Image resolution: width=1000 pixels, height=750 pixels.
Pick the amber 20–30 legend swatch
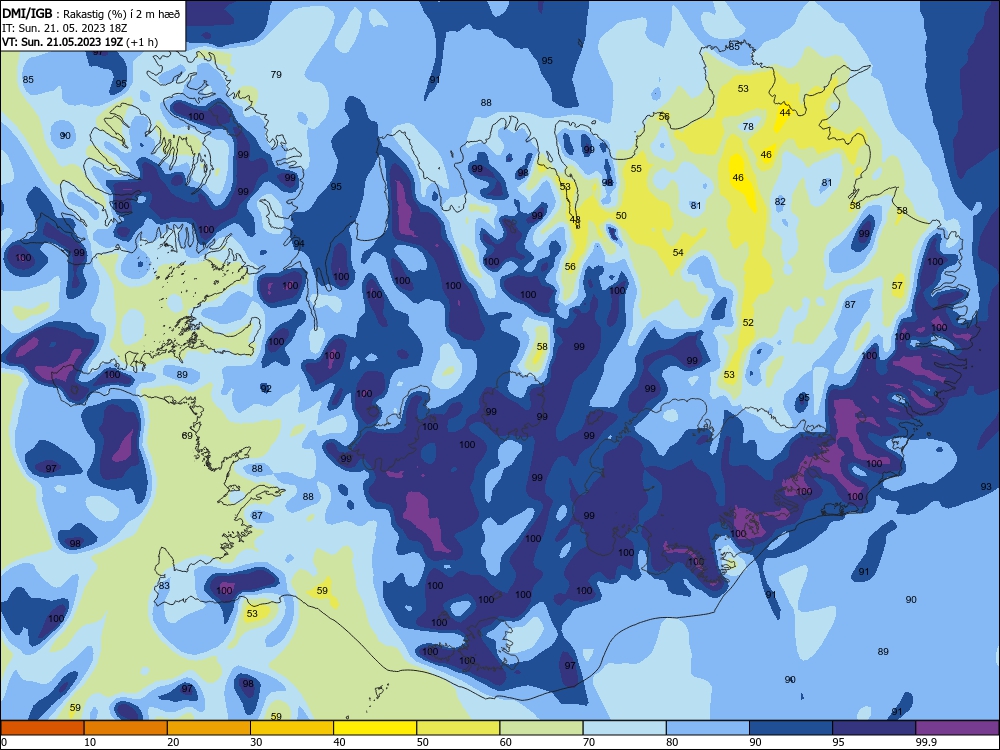tap(209, 728)
